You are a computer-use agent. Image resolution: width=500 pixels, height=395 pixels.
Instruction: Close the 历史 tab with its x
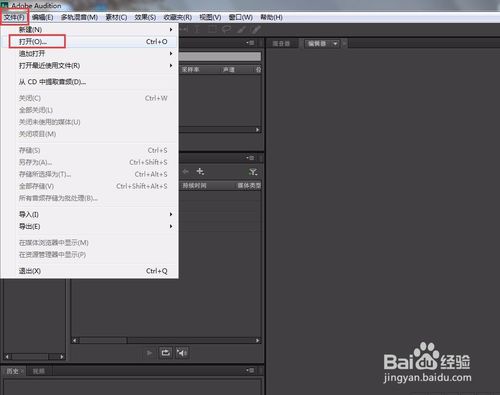(x=22, y=371)
